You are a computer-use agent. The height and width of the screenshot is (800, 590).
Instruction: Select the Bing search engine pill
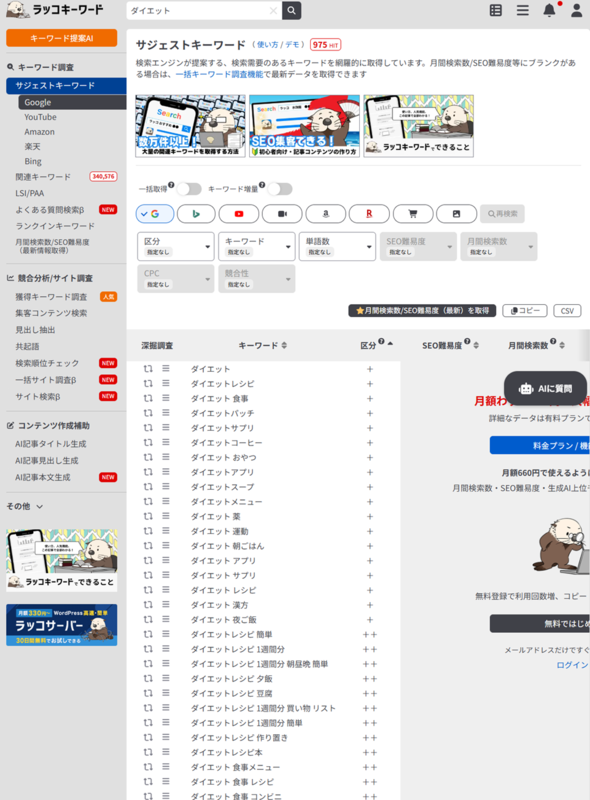(x=196, y=214)
